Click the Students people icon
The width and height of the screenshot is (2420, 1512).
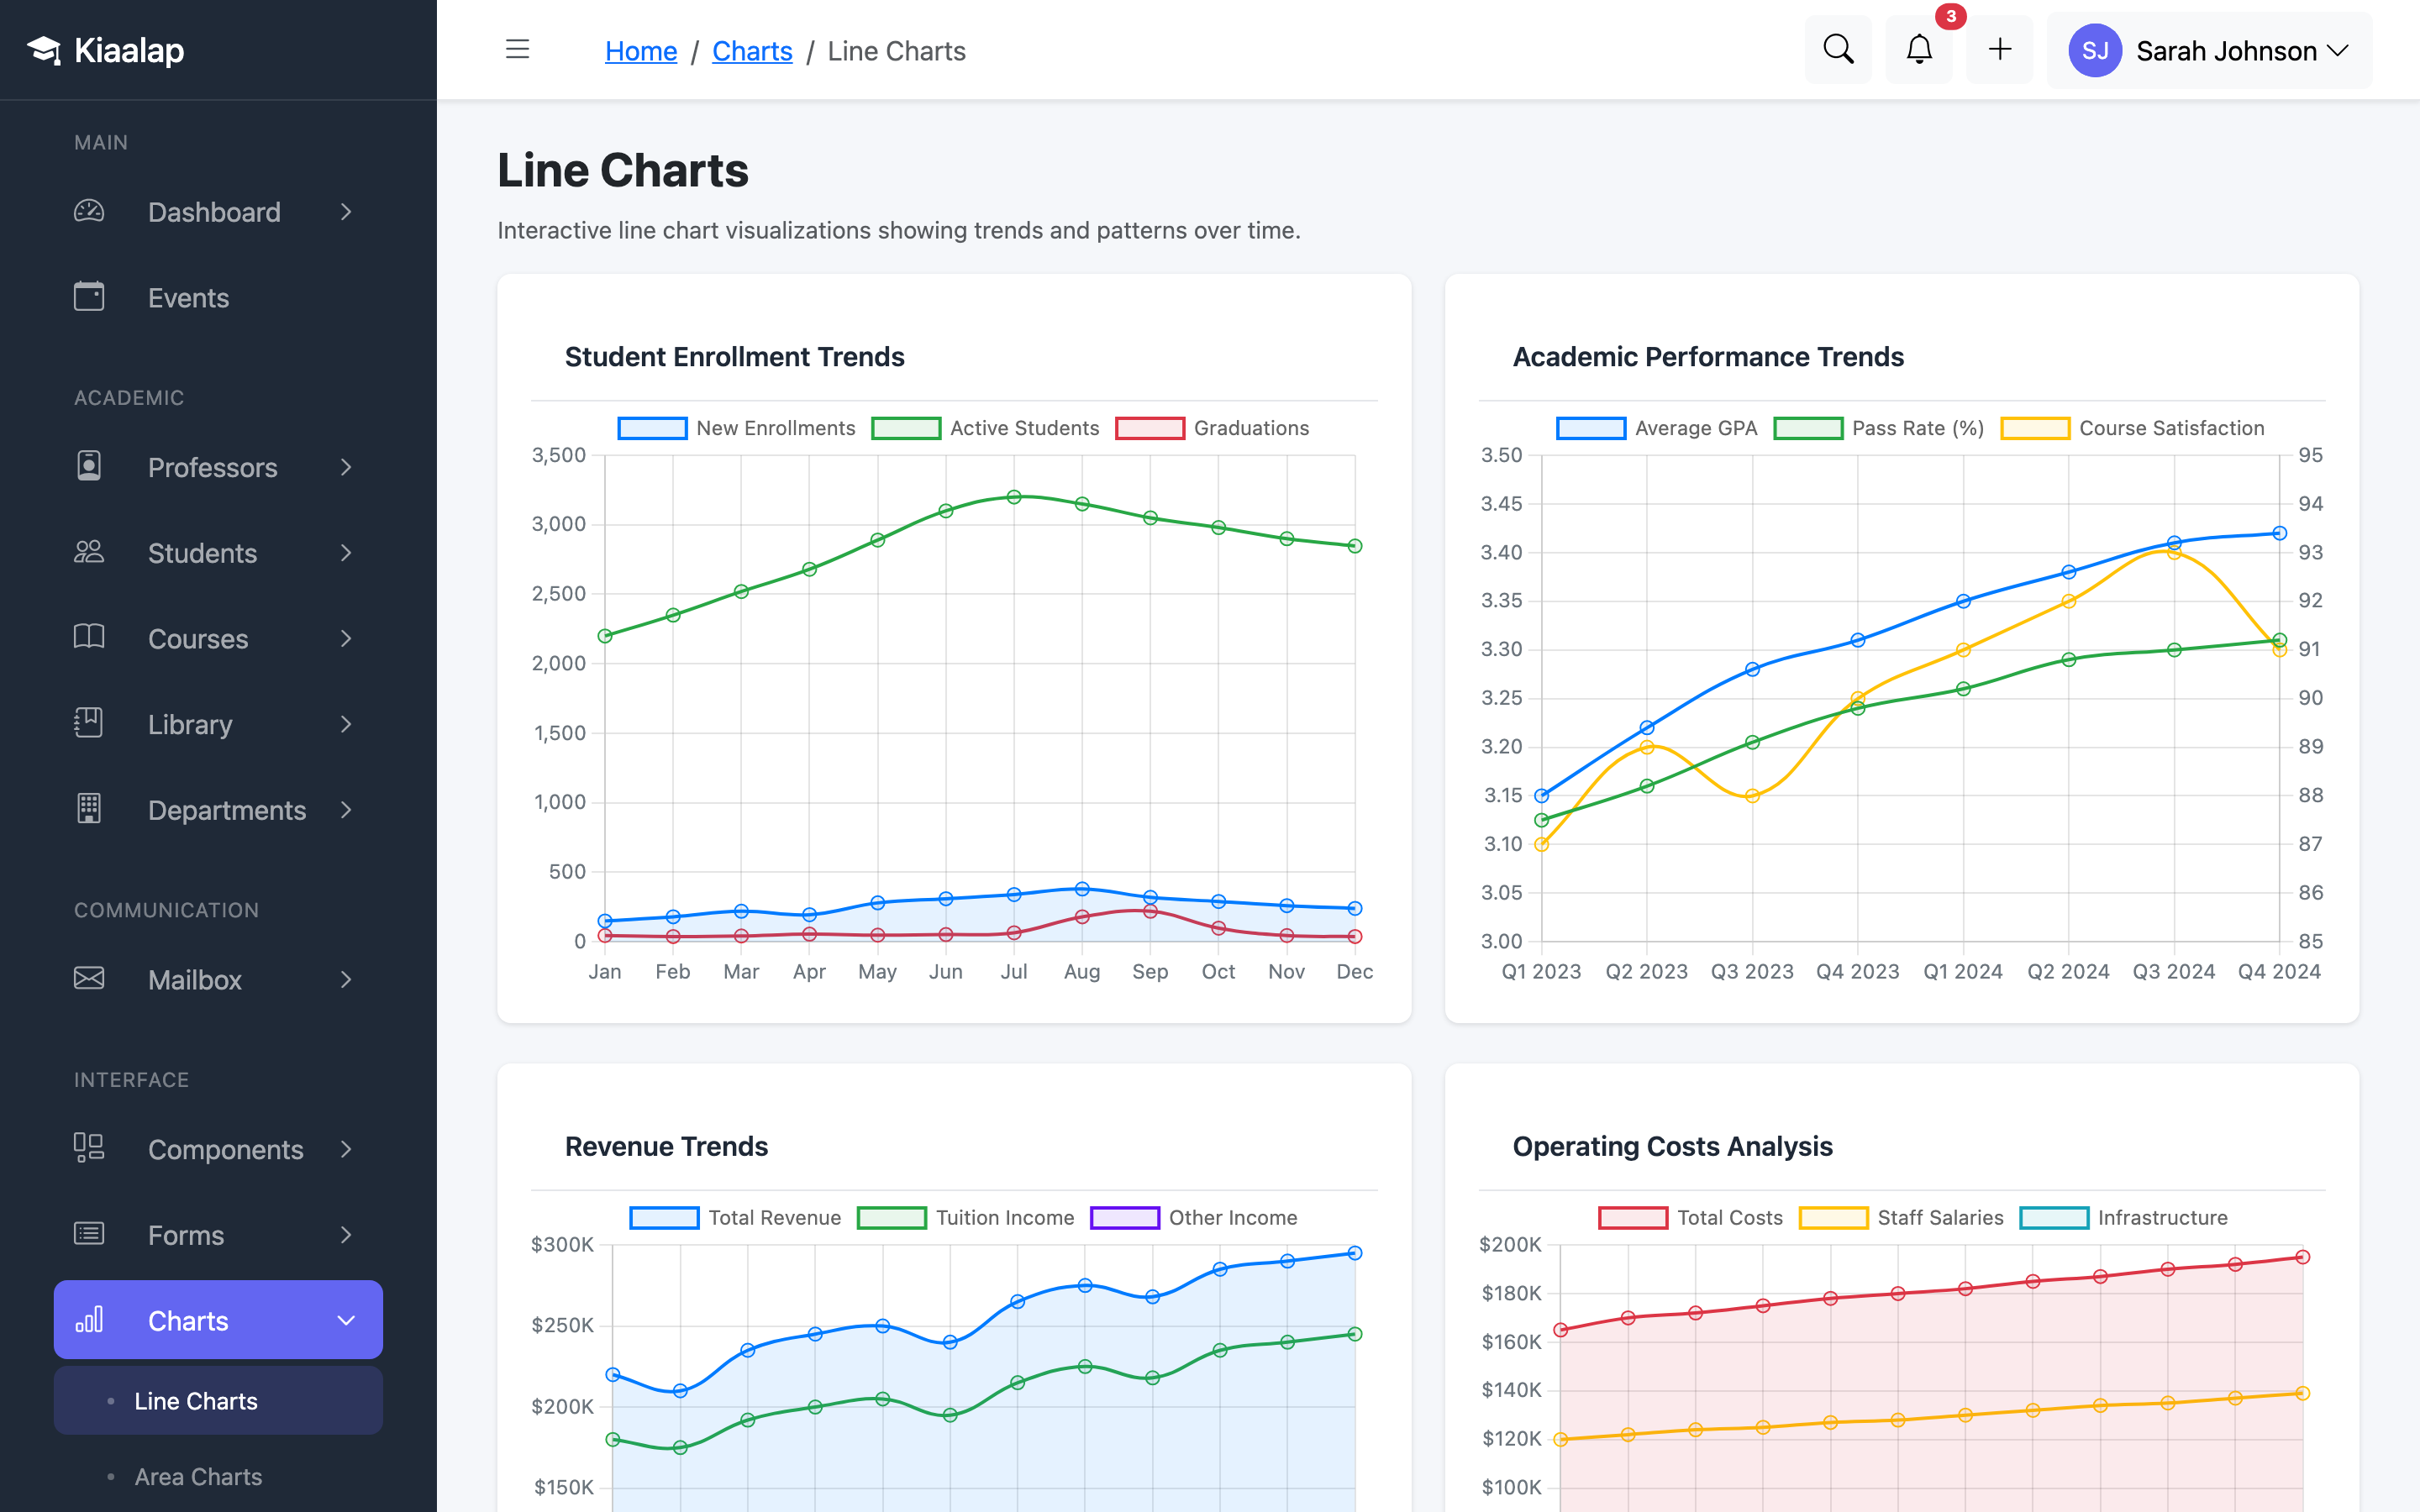coord(89,552)
